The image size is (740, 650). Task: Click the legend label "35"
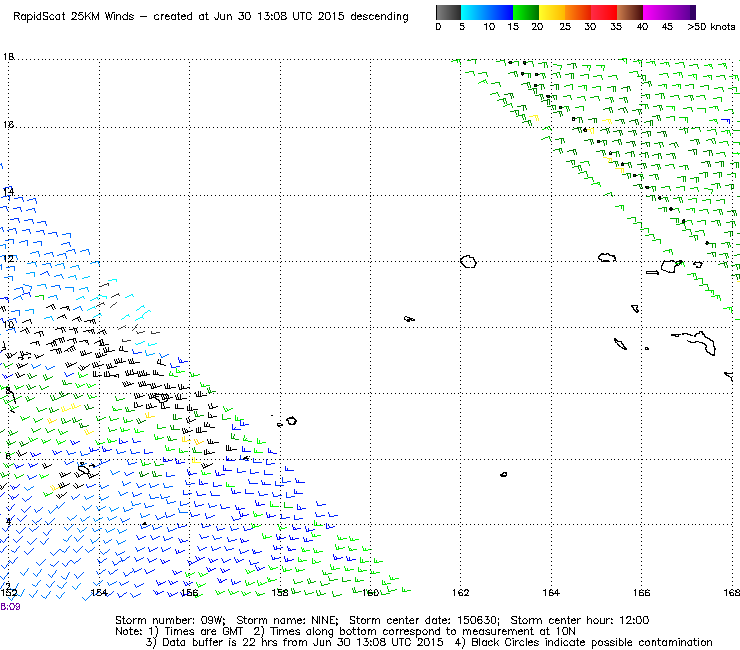tap(616, 27)
